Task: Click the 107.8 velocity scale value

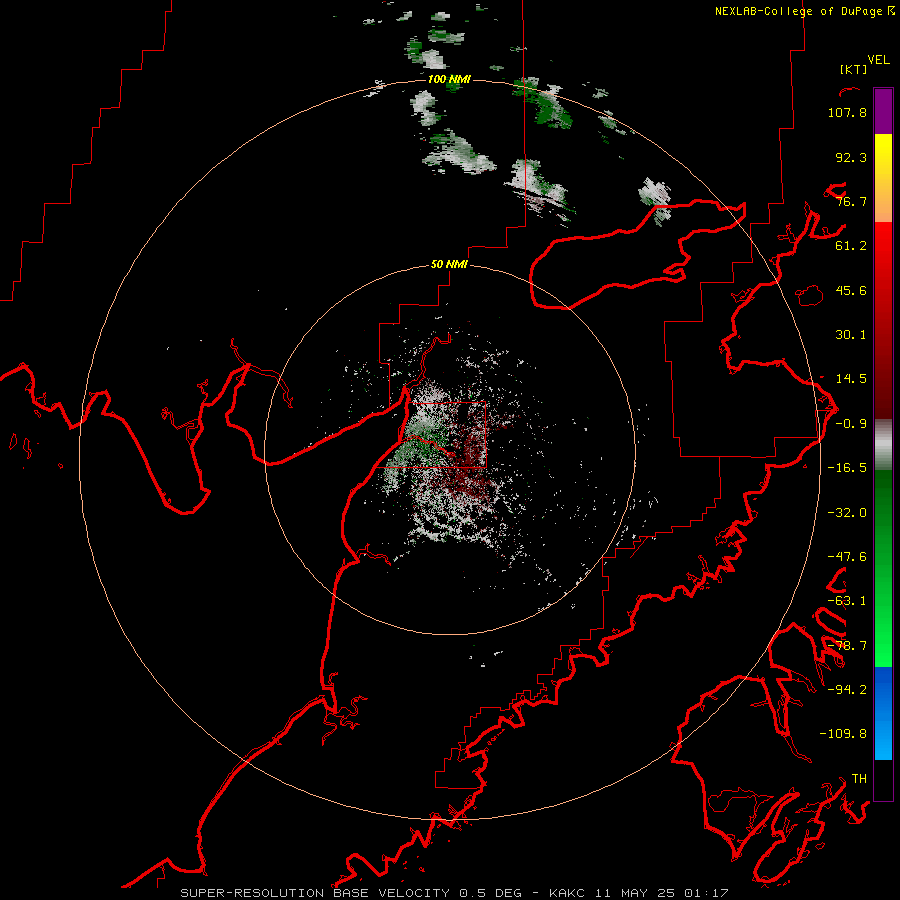Action: point(847,112)
